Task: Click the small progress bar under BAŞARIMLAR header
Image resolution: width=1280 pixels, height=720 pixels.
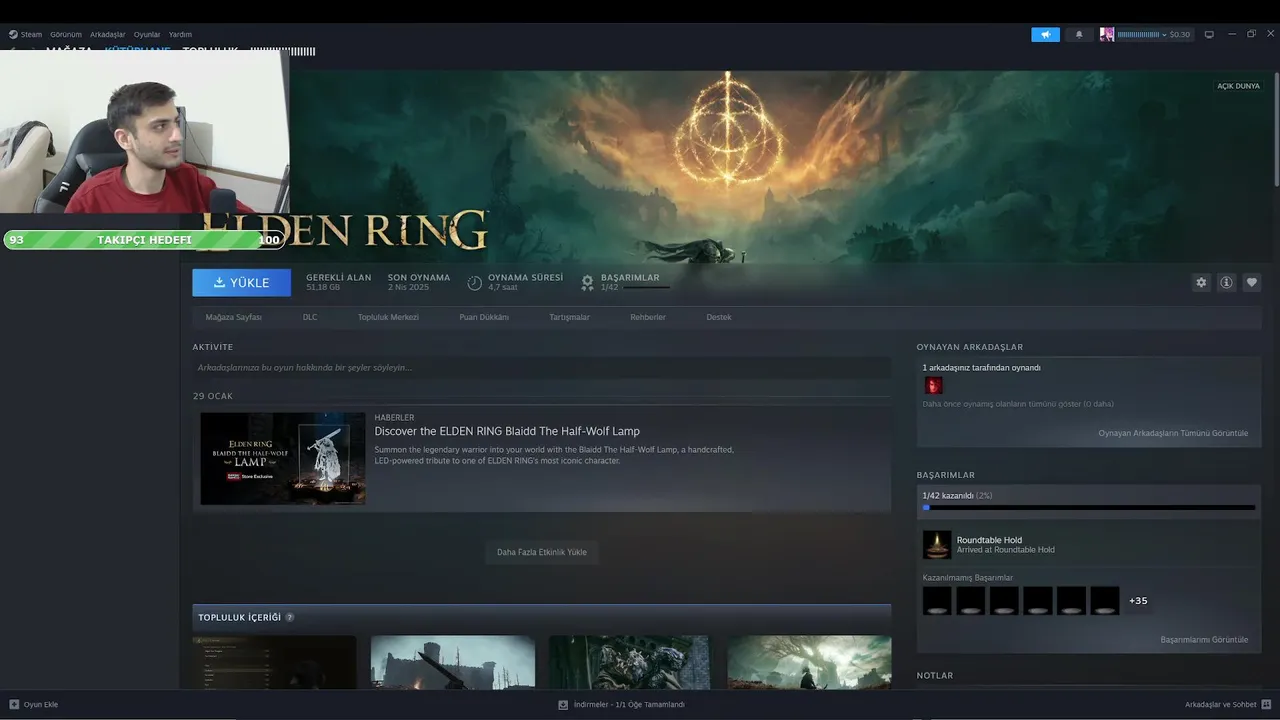Action: (646, 288)
